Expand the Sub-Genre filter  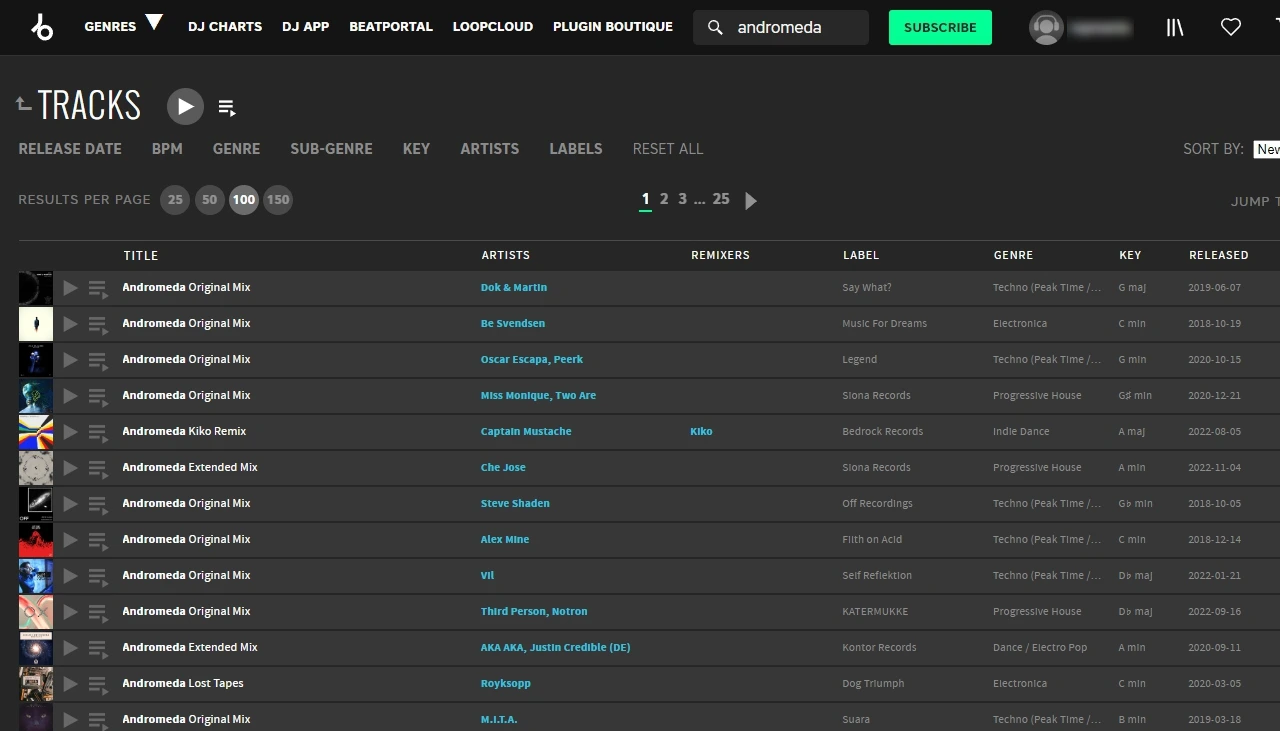tap(331, 149)
